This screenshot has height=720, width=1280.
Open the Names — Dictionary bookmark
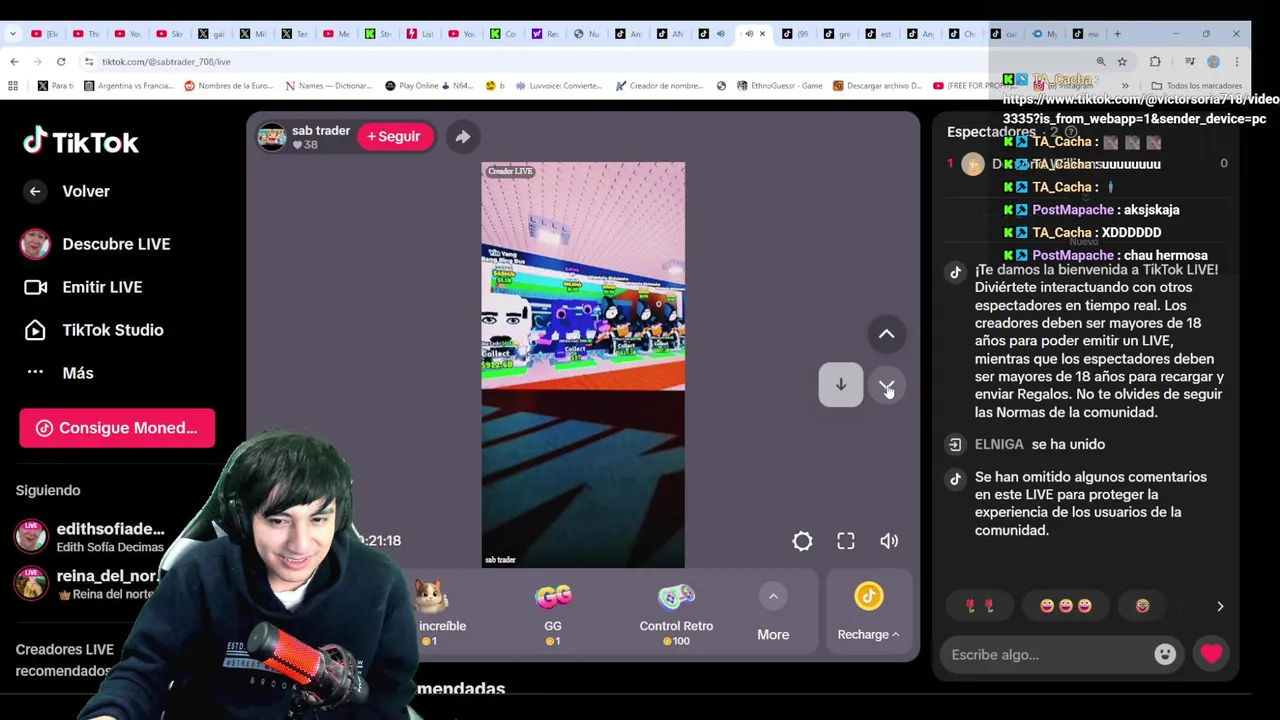[x=329, y=86]
